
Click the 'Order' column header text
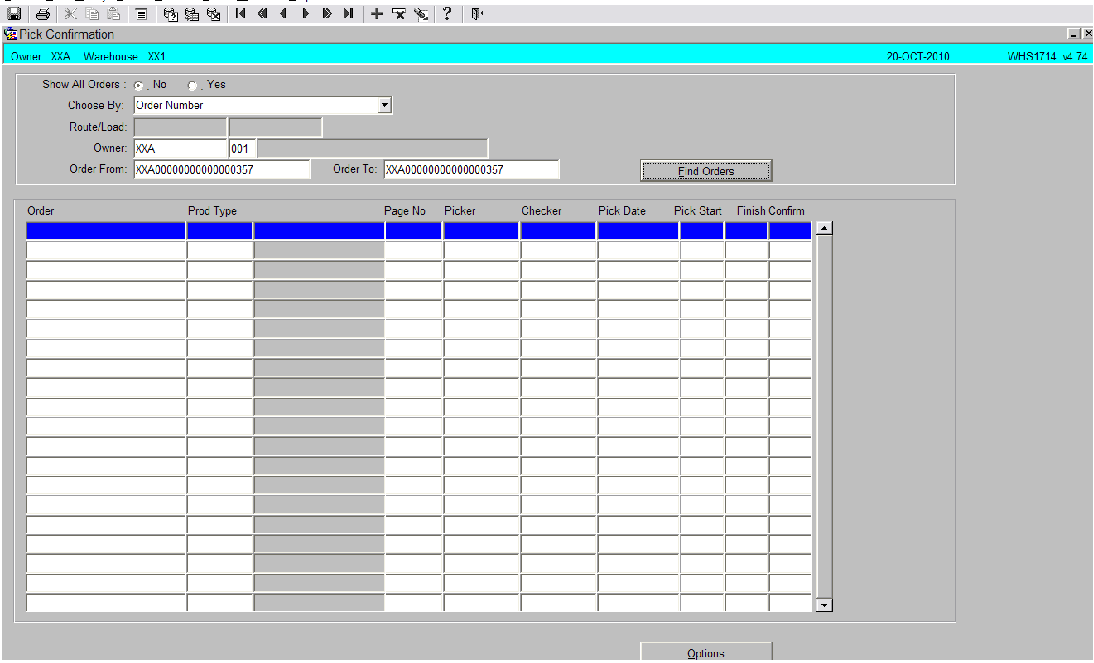point(40,211)
